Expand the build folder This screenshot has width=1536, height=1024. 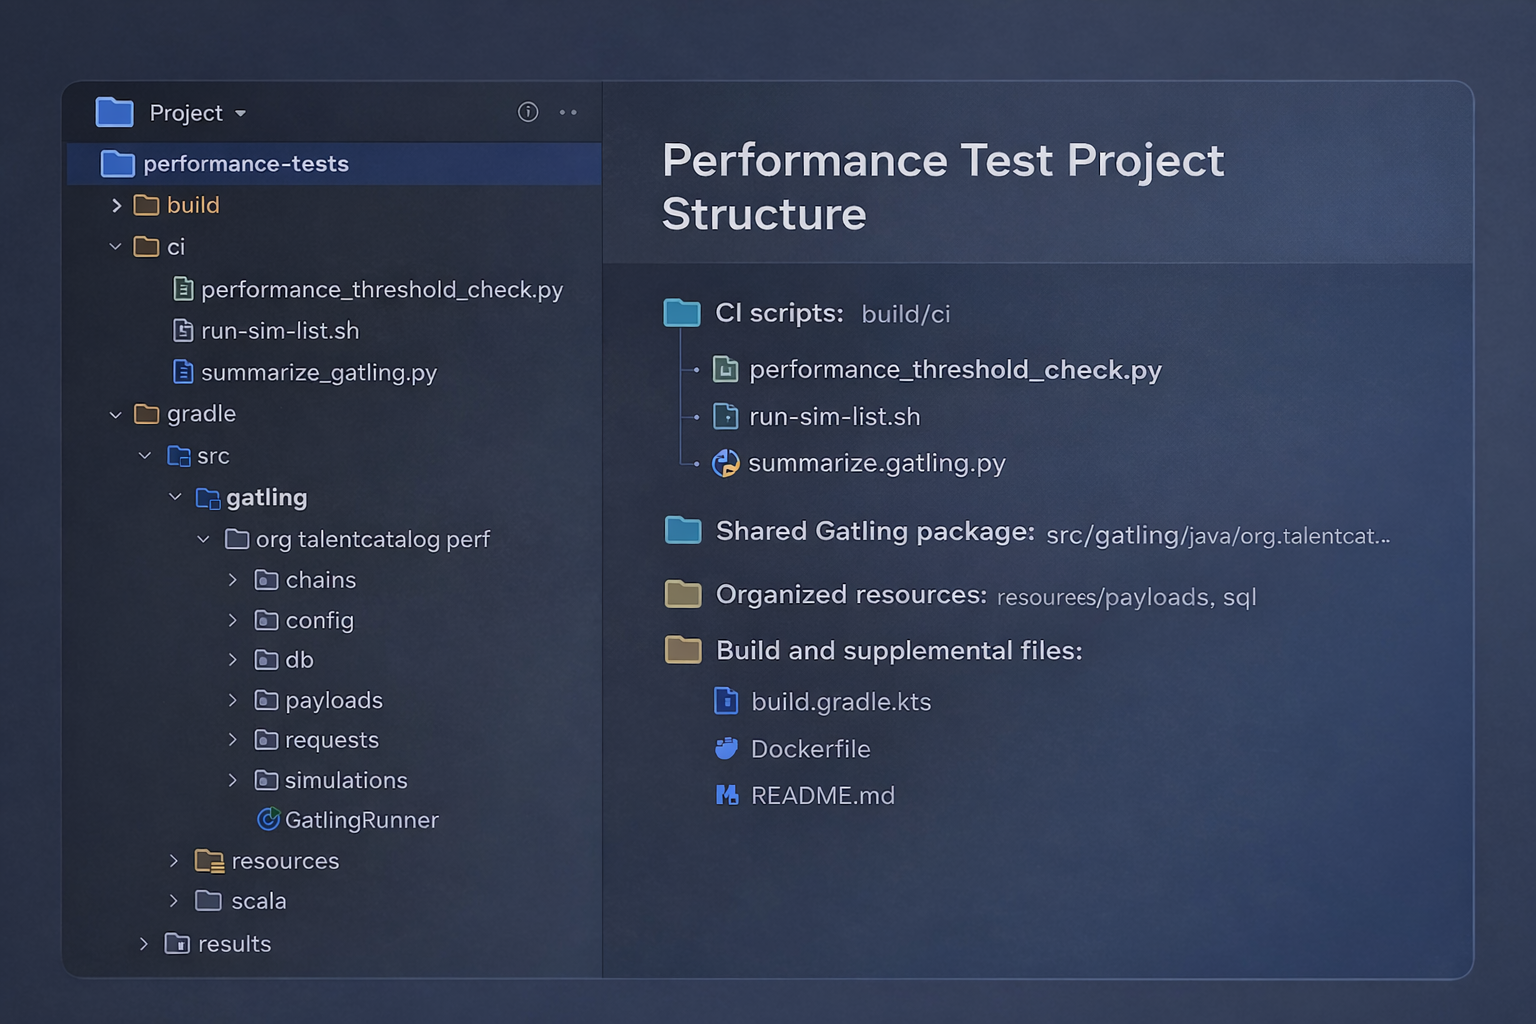point(116,205)
